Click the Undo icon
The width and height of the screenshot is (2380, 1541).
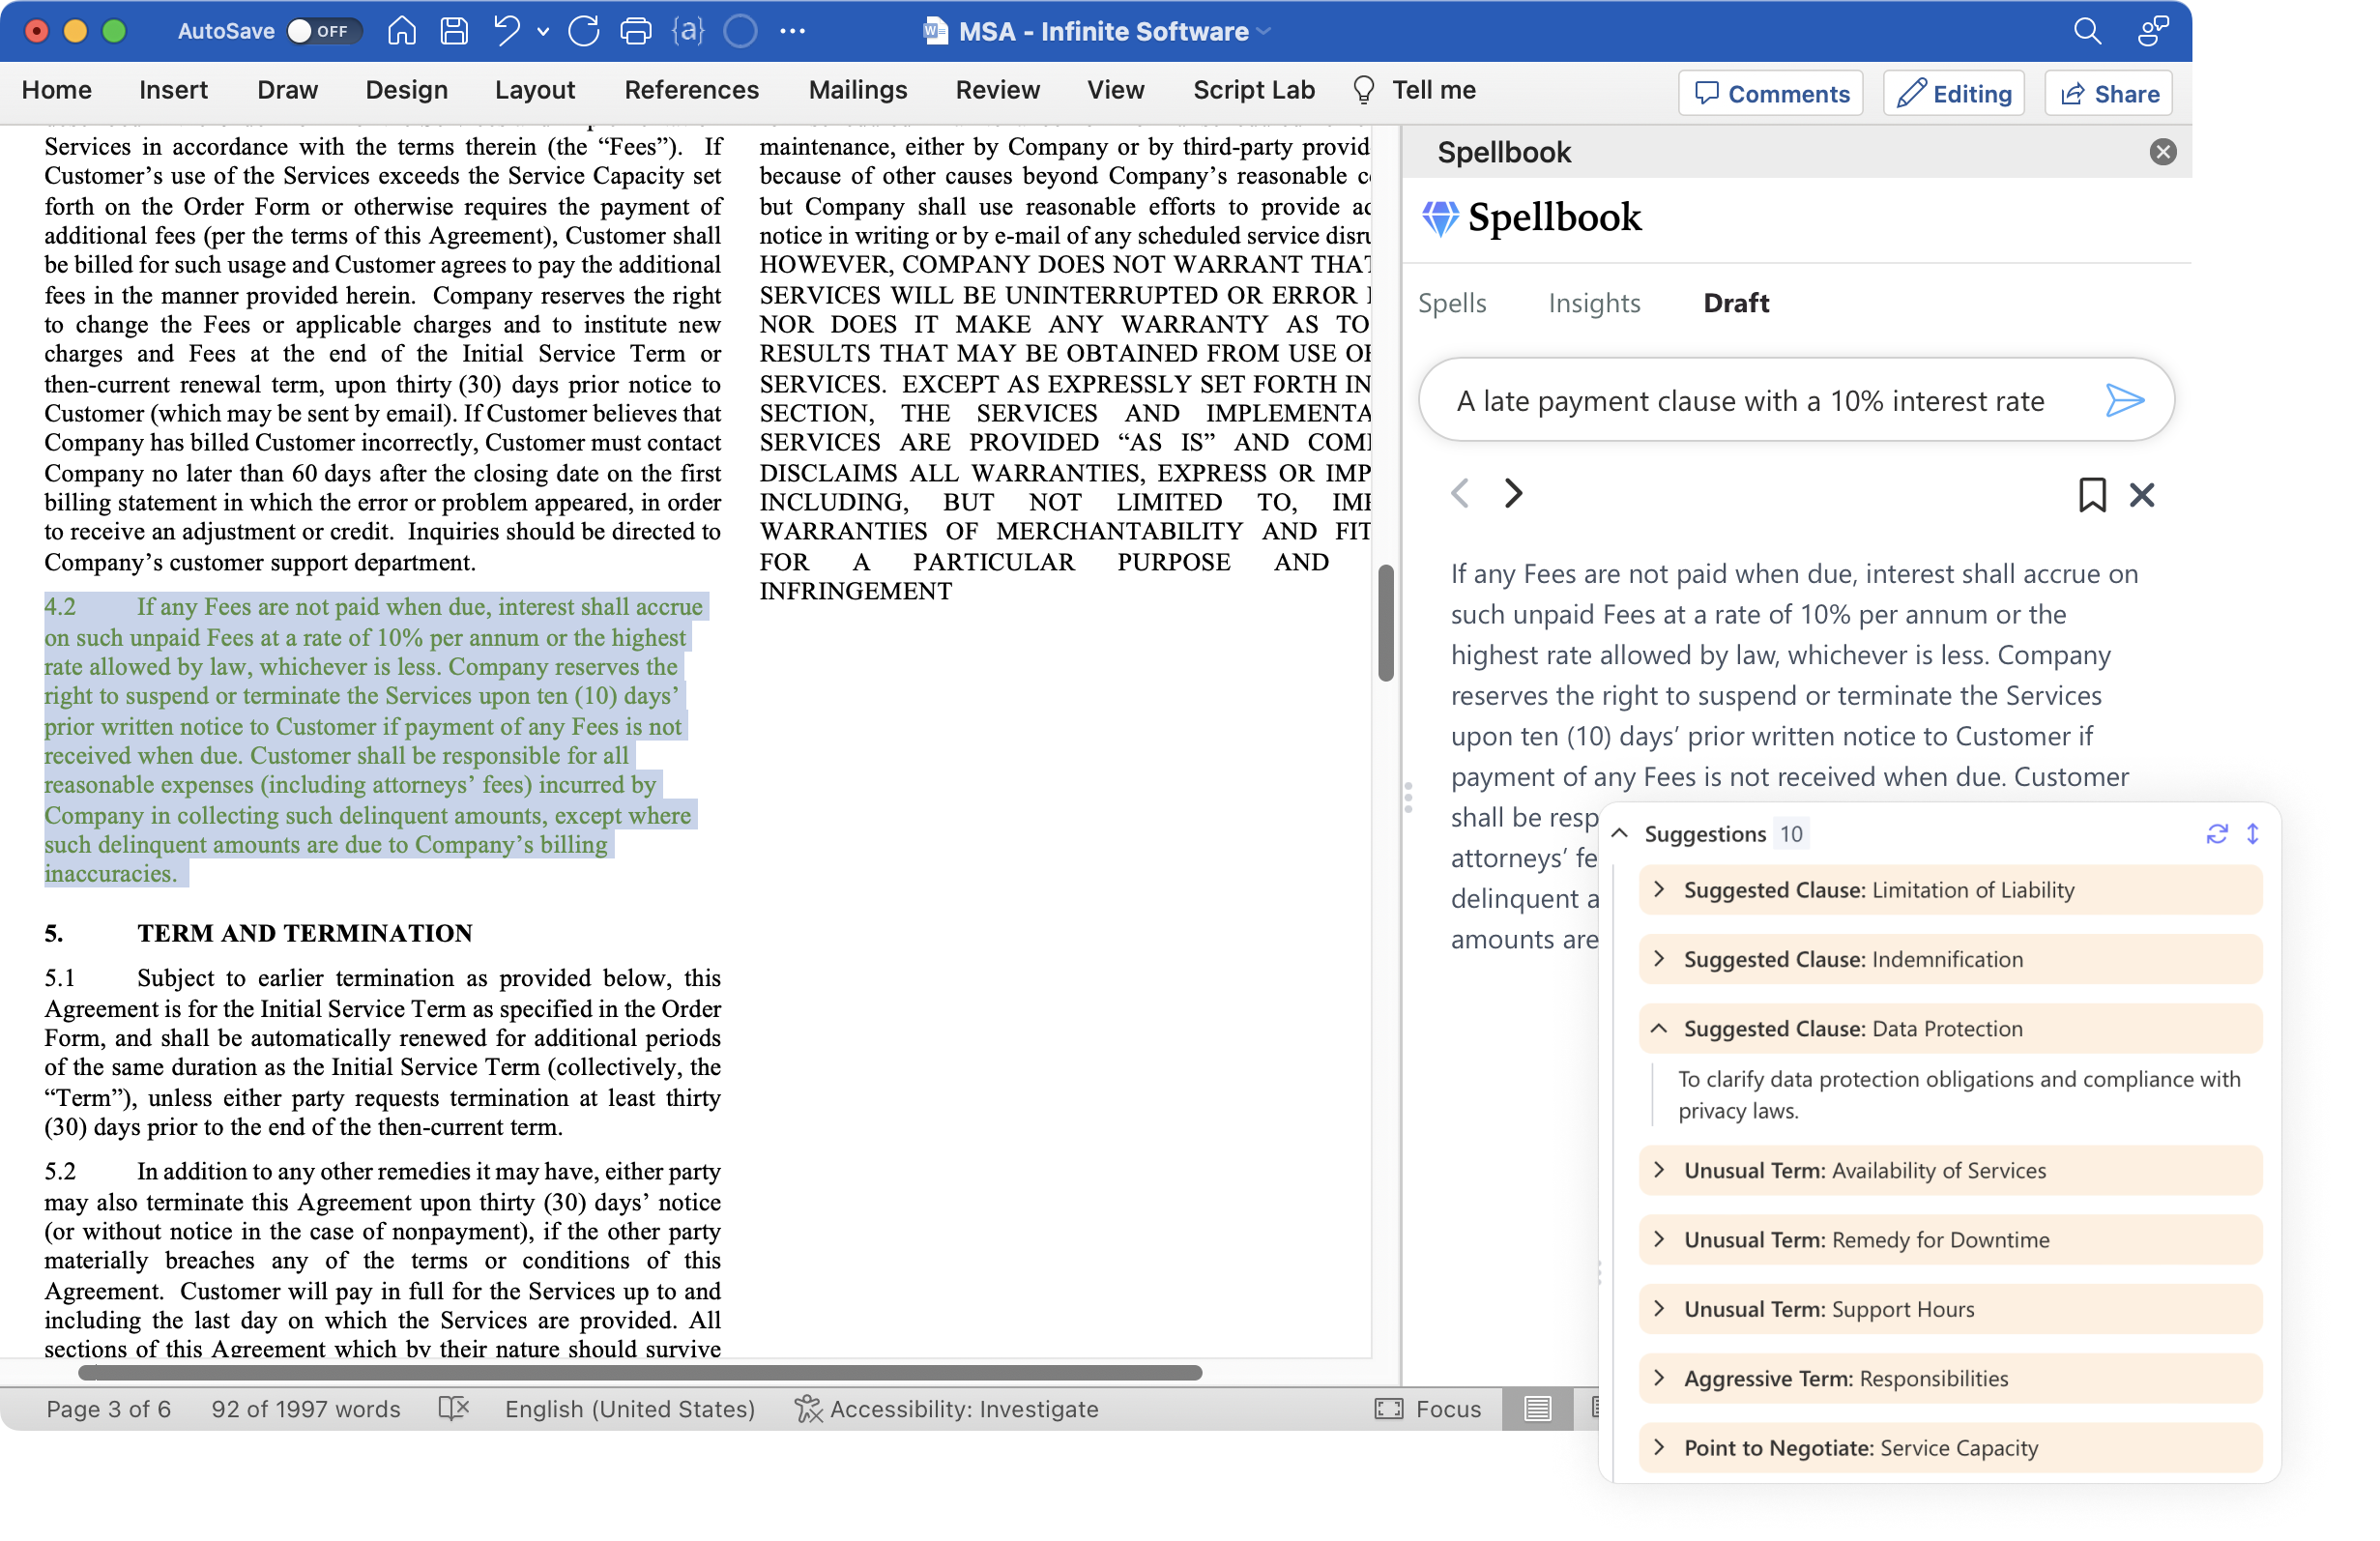[x=508, y=31]
